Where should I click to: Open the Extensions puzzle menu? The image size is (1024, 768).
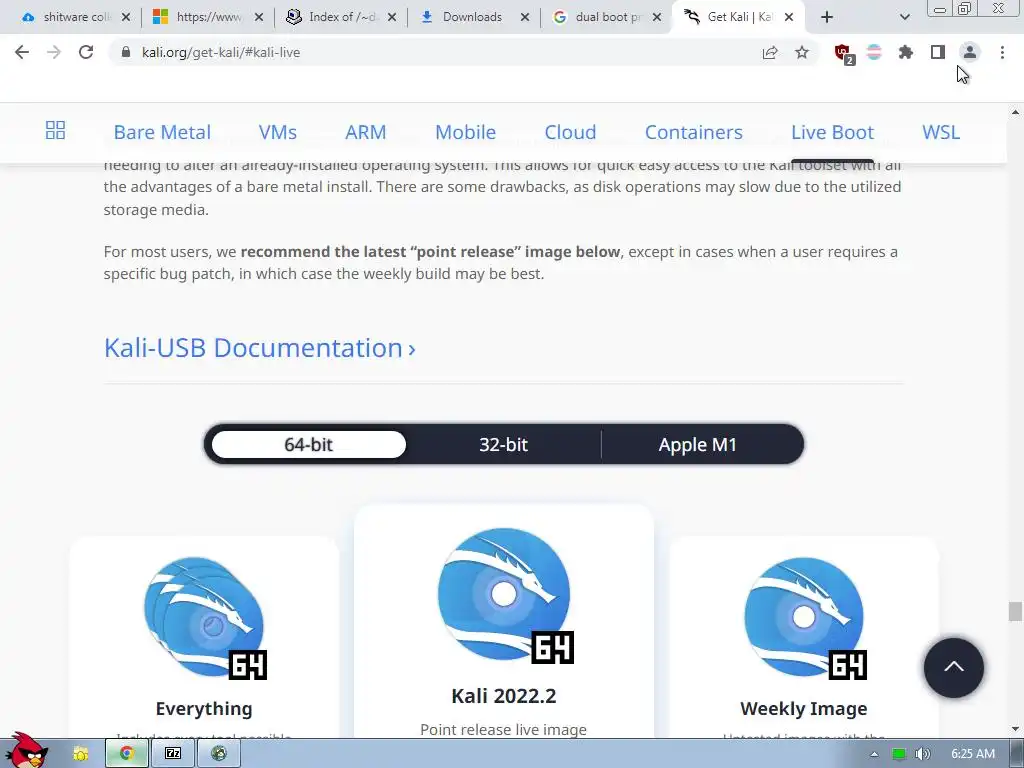pos(906,52)
